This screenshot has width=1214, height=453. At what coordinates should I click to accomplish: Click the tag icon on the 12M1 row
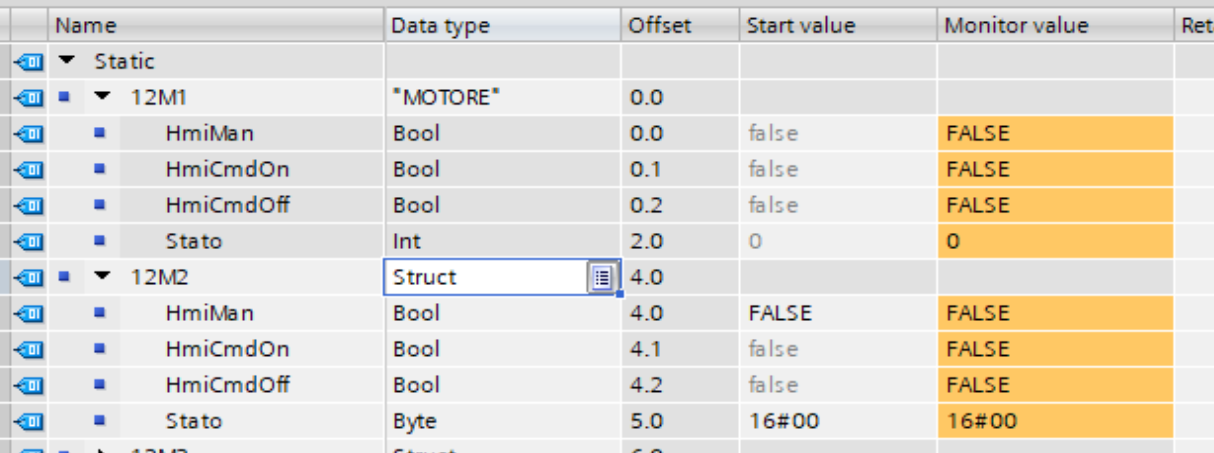point(28,98)
